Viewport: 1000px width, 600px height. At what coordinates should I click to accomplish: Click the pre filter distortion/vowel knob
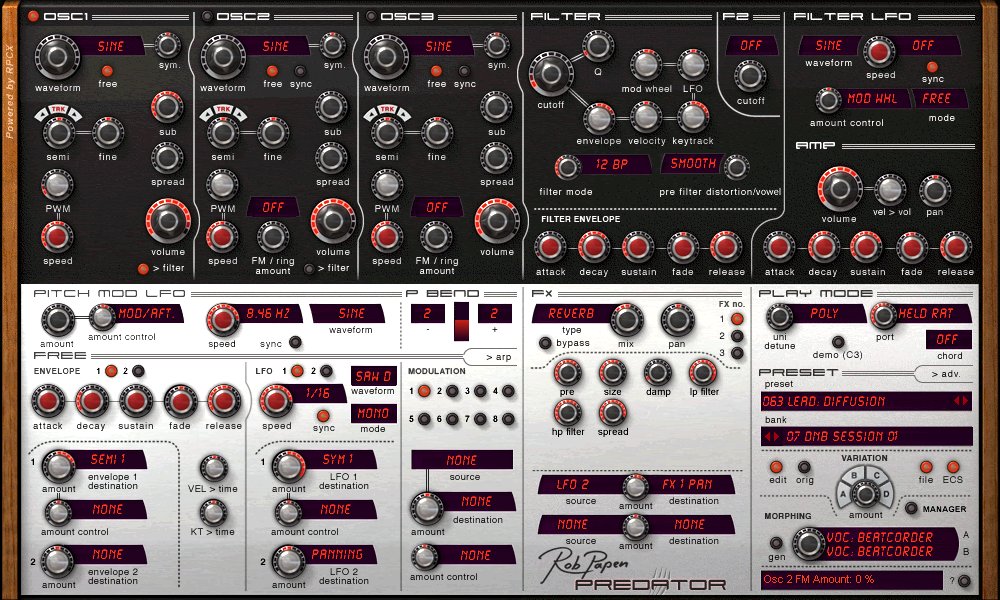tap(736, 167)
